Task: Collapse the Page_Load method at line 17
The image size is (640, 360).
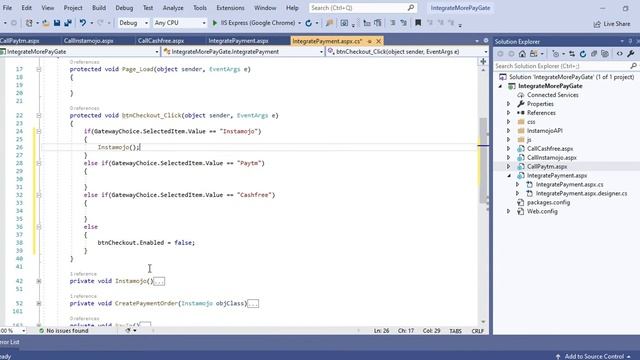Action: tap(39, 69)
